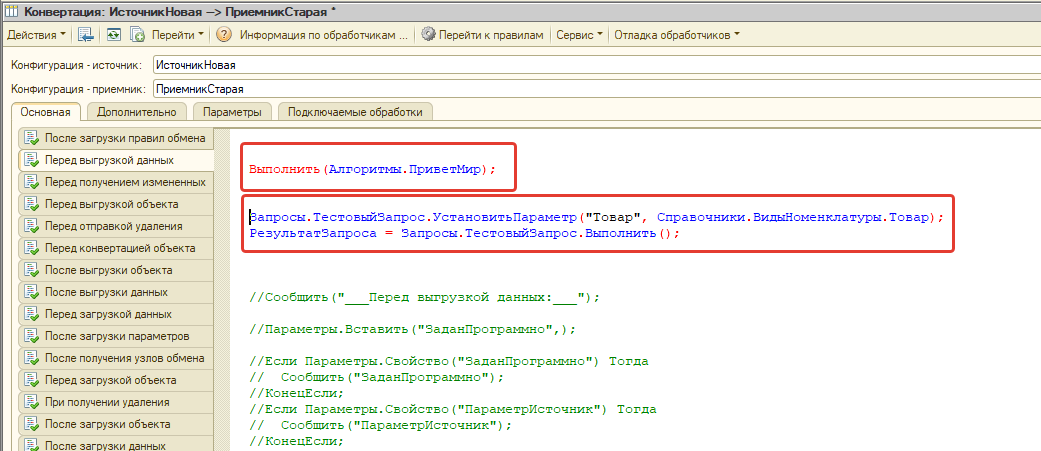
Task: Select handler Перед выгрузкой данных
Action: pyautogui.click(x=116, y=160)
